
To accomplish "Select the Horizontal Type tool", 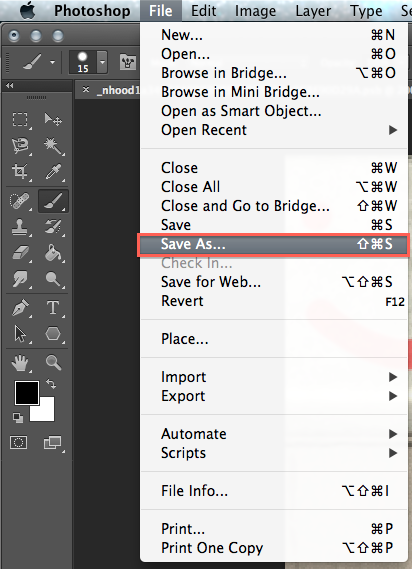I will (53, 308).
